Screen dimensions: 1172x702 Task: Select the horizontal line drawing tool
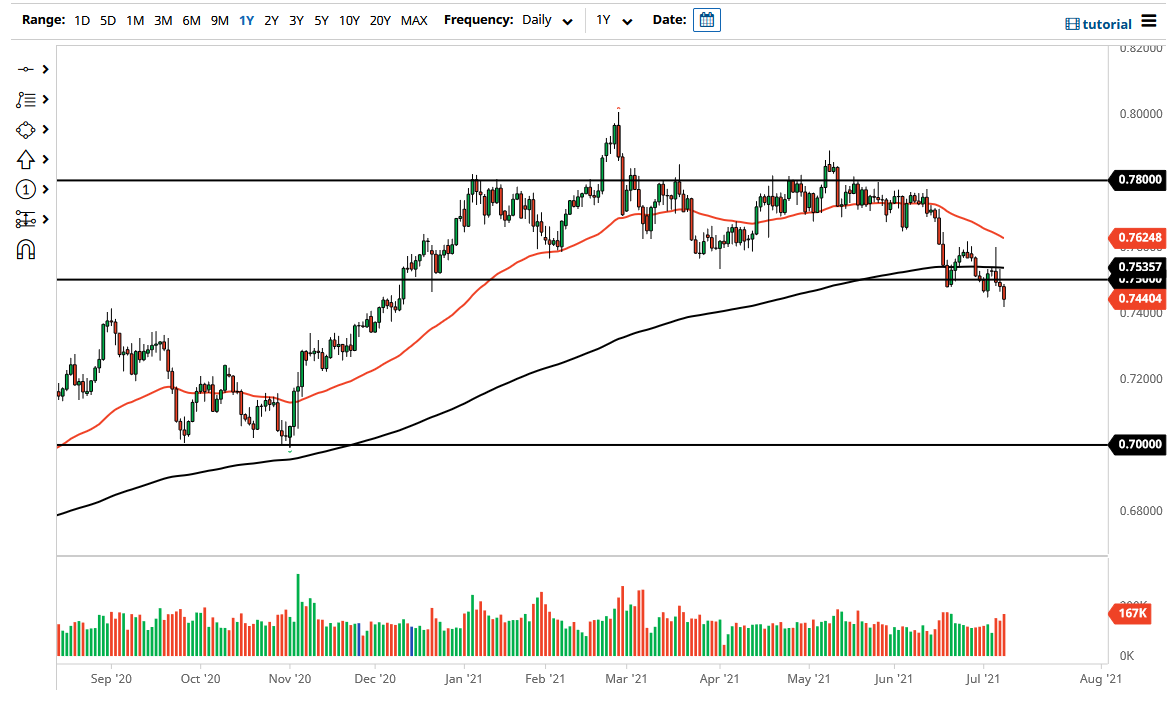coord(27,70)
